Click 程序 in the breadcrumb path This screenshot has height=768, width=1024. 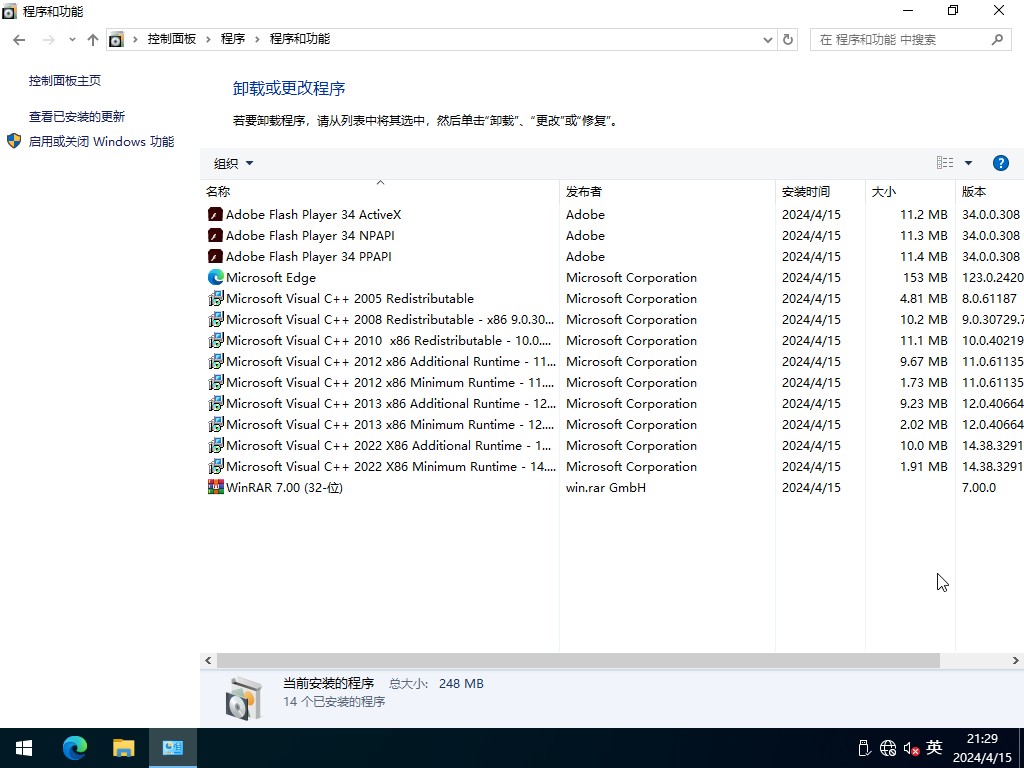[x=233, y=39]
